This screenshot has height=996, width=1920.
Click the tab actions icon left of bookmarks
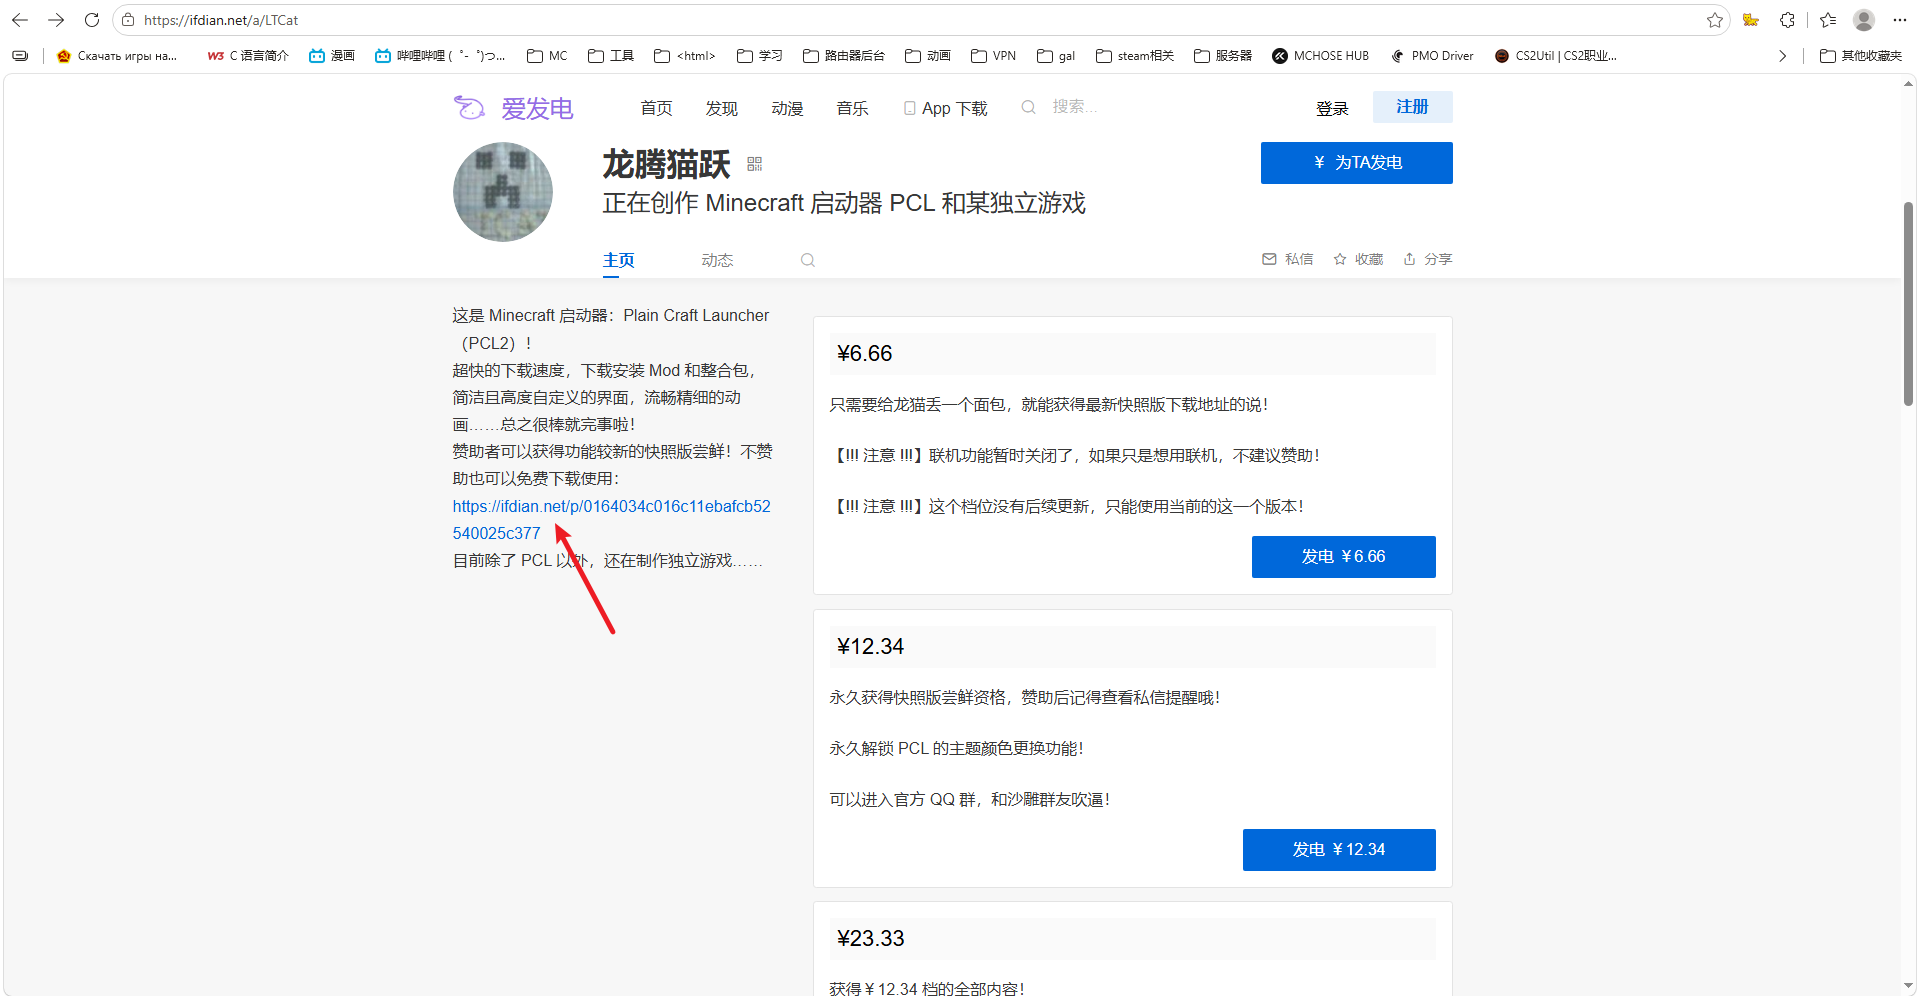[x=20, y=56]
